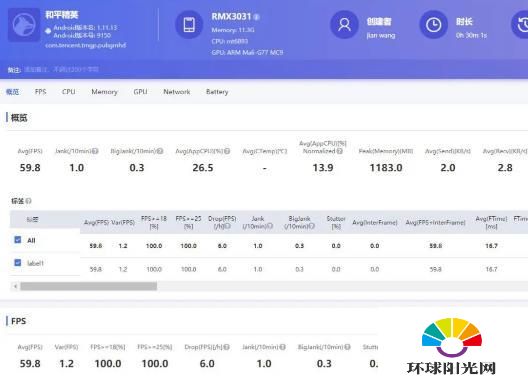This screenshot has height=384, width=528.
Task: Click normalized CPU value 13.9
Action: pos(323,167)
